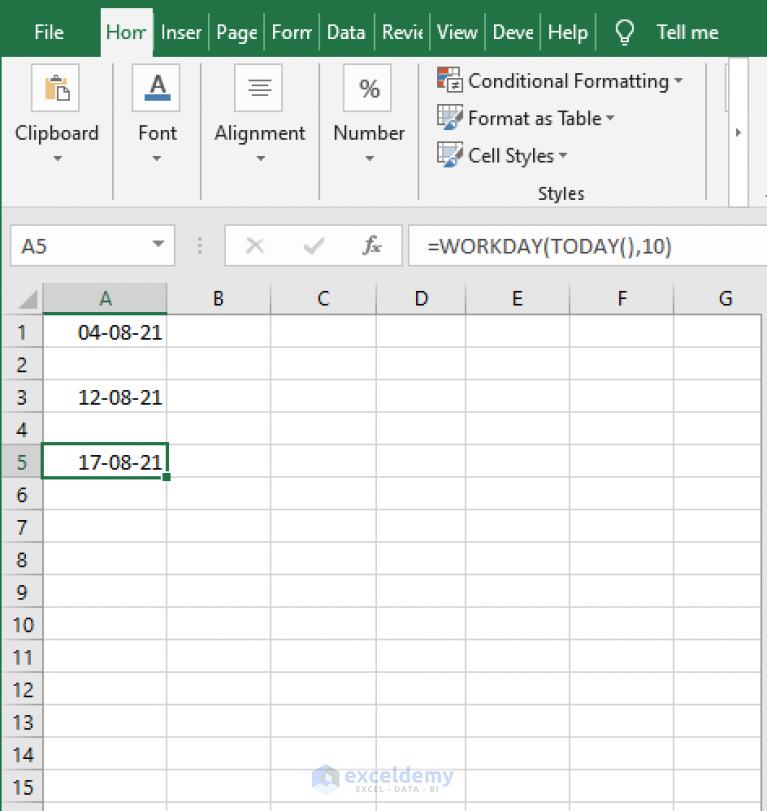Image resolution: width=767 pixels, height=811 pixels.
Task: Select column F header
Action: [622, 298]
